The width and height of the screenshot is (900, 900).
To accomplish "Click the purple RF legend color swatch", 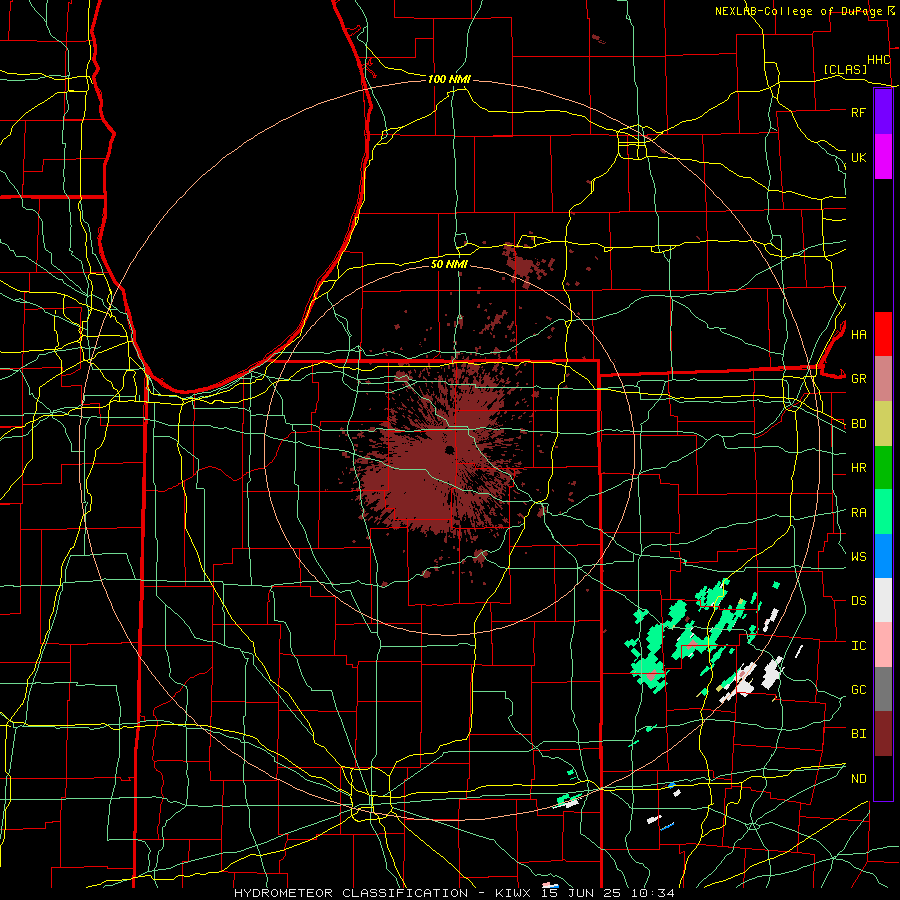I will (x=883, y=112).
